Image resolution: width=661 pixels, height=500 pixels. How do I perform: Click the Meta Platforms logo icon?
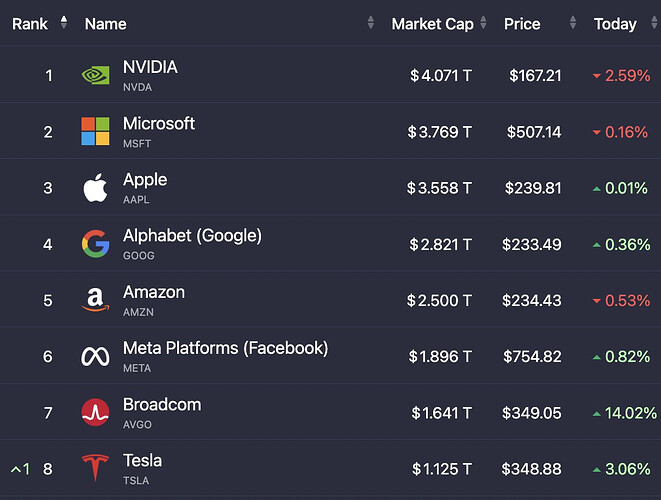95,356
